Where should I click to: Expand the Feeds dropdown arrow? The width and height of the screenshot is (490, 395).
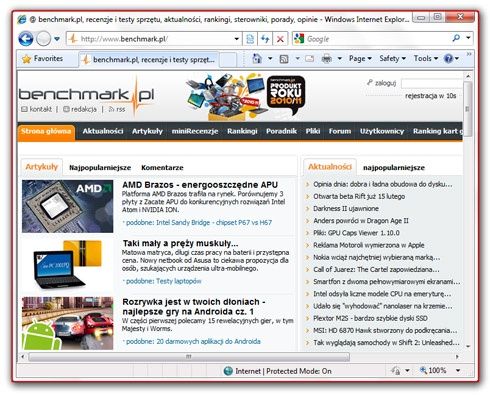click(297, 59)
